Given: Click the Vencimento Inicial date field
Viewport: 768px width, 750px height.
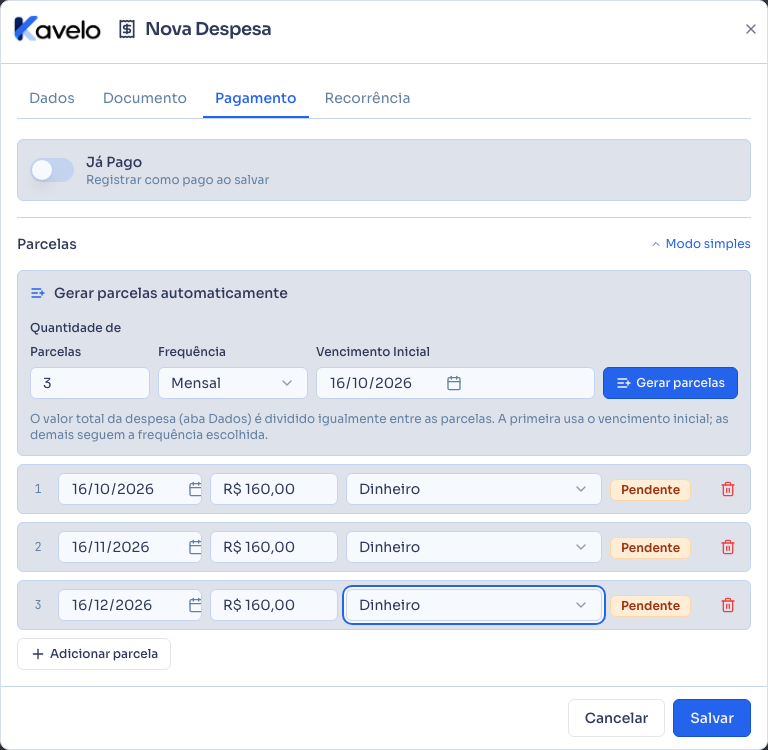Looking at the screenshot, I should point(455,383).
